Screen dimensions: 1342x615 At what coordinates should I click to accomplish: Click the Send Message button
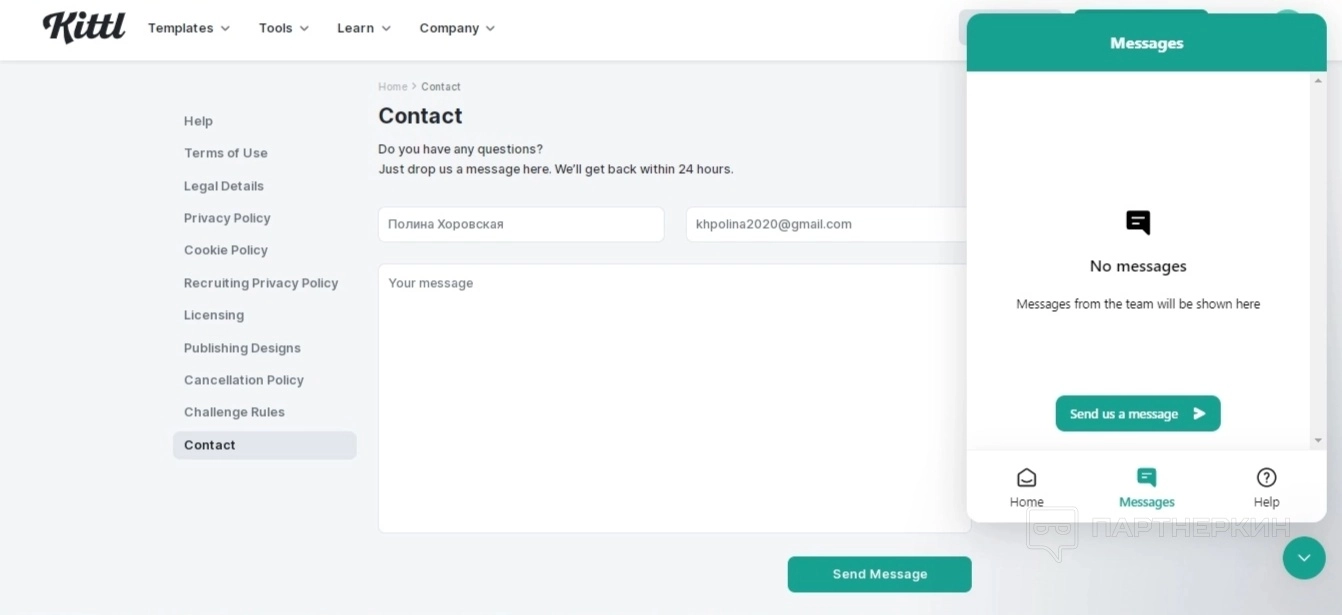[x=879, y=574]
